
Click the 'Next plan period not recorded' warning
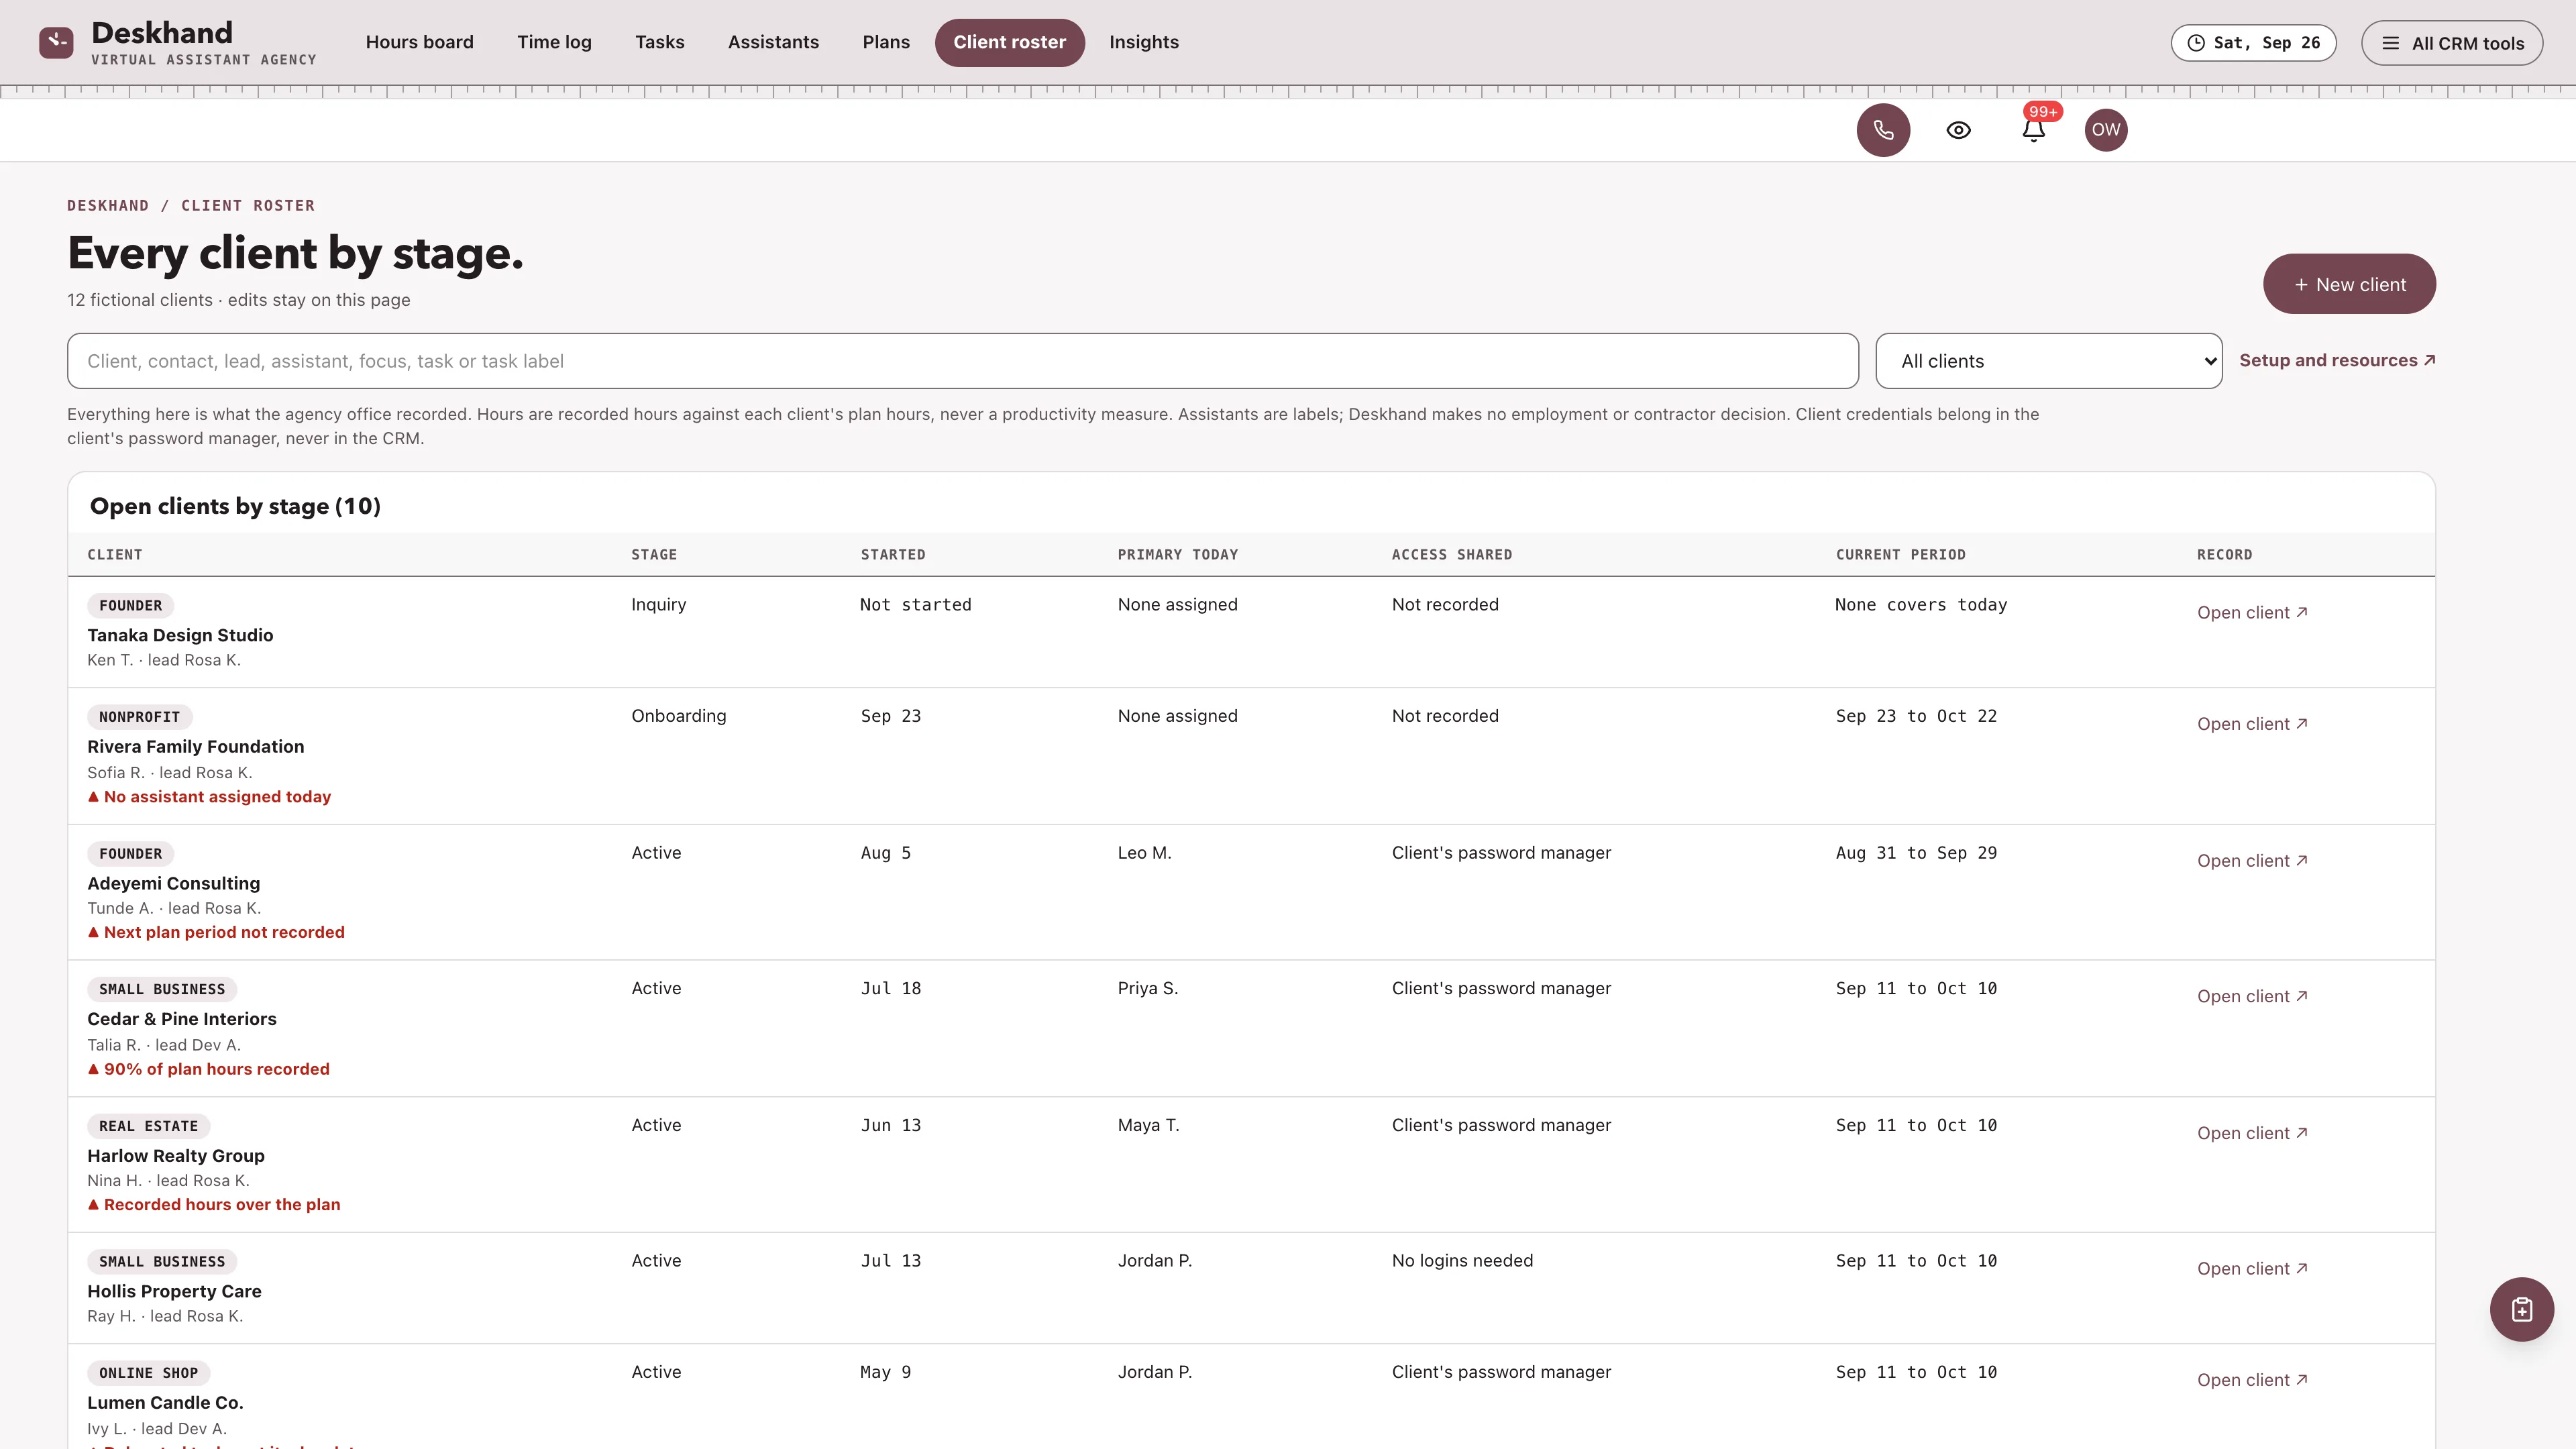[216, 932]
